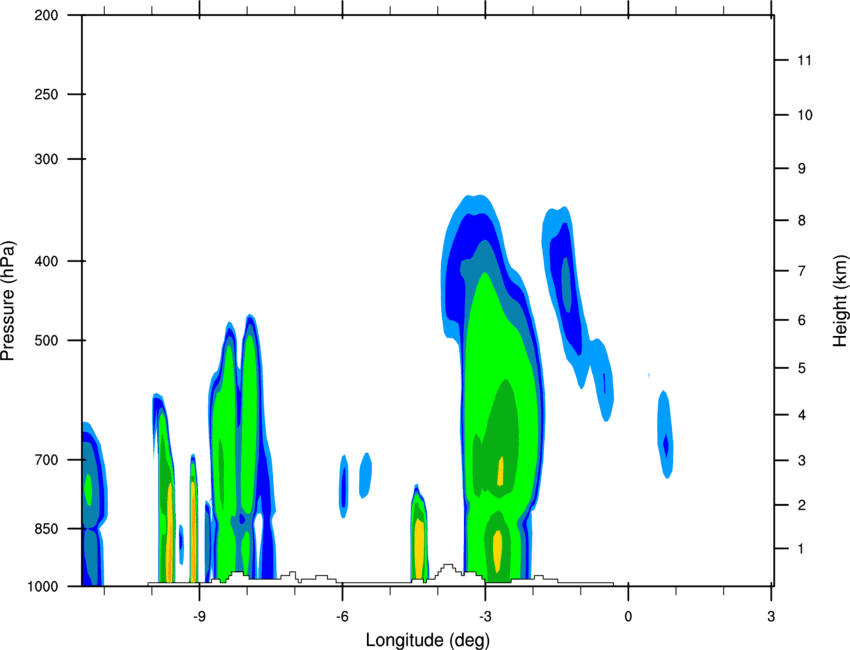The image size is (850, 650).
Task: Click the 6 km height label
Action: [x=802, y=320]
